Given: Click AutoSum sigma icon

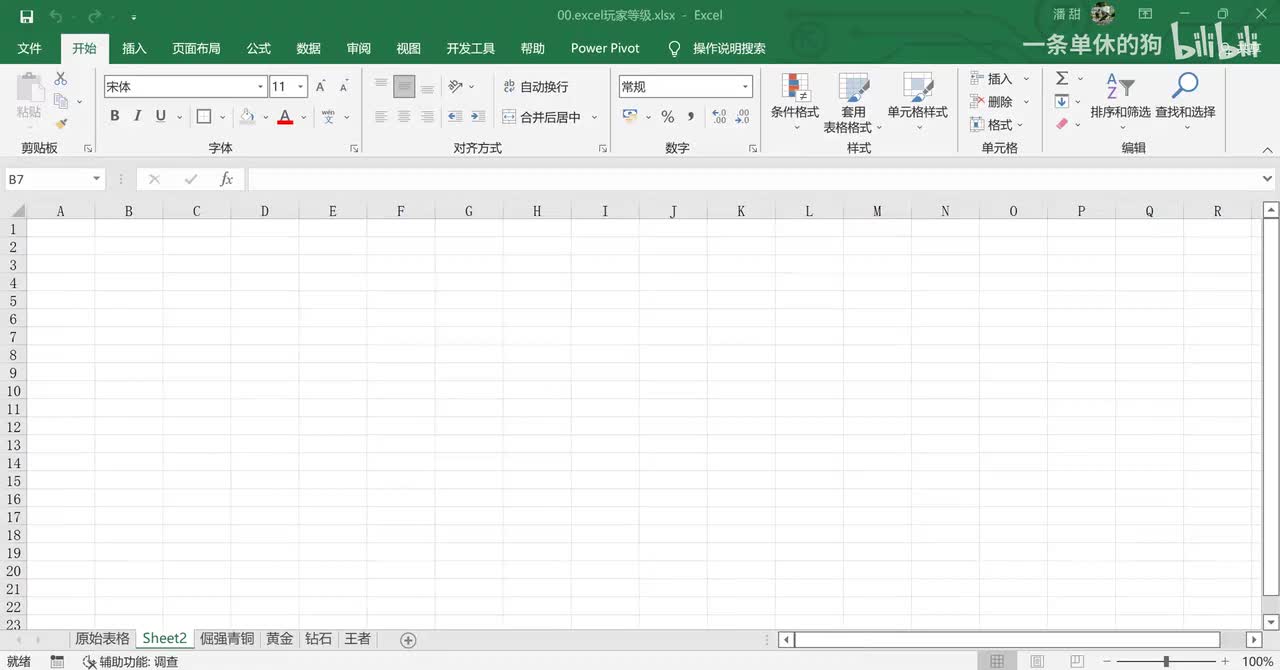Looking at the screenshot, I should (x=1062, y=78).
